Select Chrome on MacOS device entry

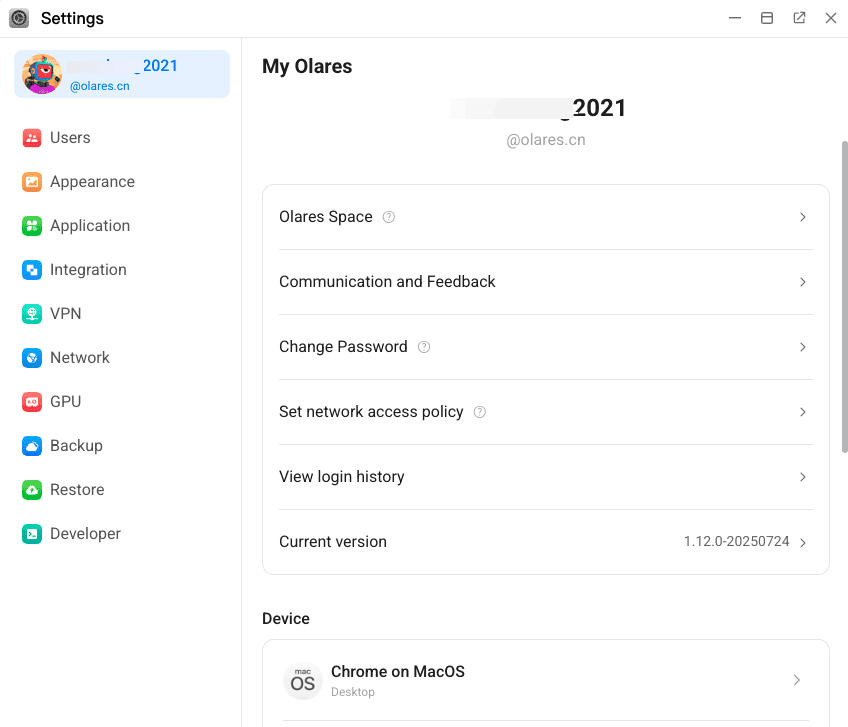click(546, 680)
